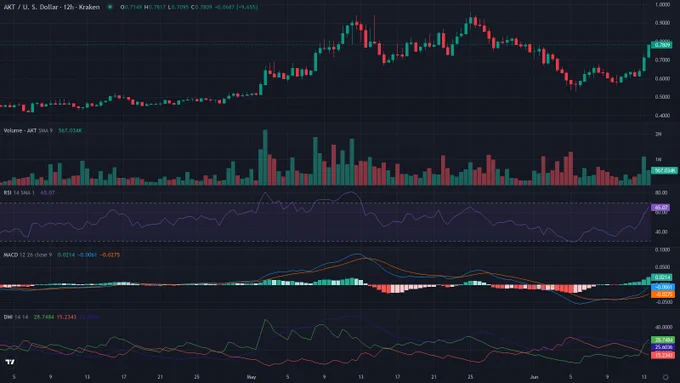The width and height of the screenshot is (680, 383).
Task: Click the 40.0000 DMI axis tick
Action: [664, 327]
